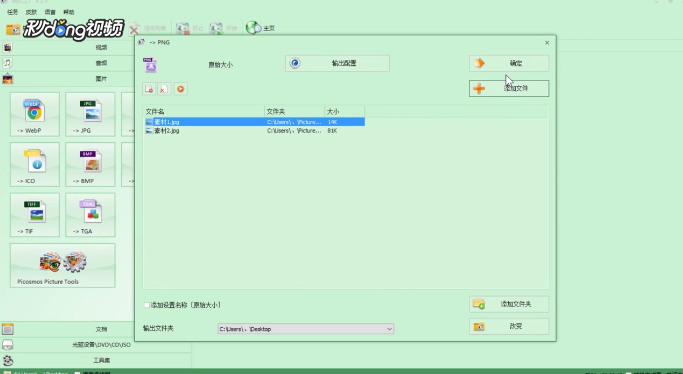
Task: Open the 输出文件夹 path dropdown
Action: coord(306,329)
